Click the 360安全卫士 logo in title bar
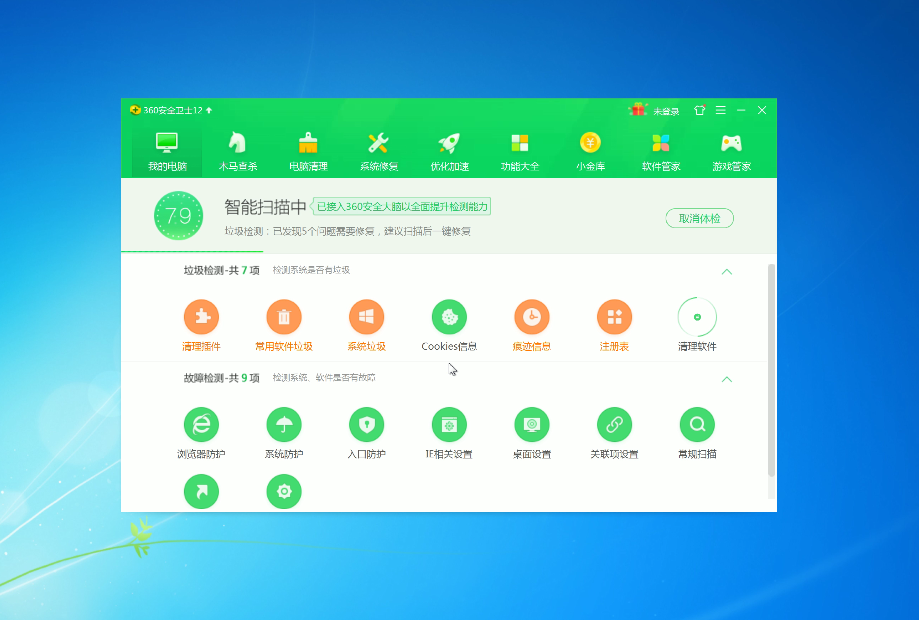The width and height of the screenshot is (919, 620). [135, 110]
